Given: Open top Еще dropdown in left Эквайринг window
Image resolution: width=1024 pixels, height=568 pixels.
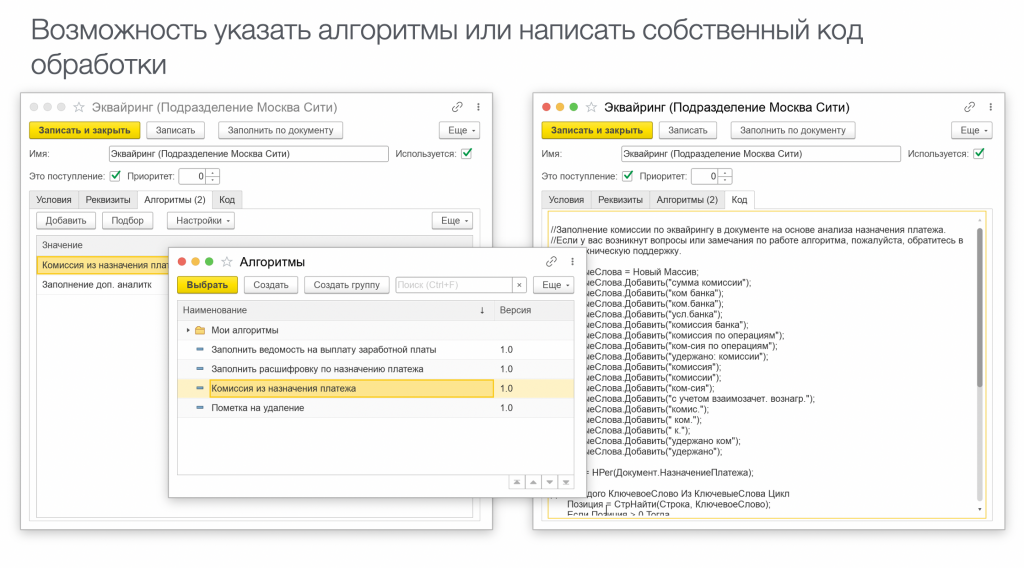Looking at the screenshot, I should pos(460,131).
